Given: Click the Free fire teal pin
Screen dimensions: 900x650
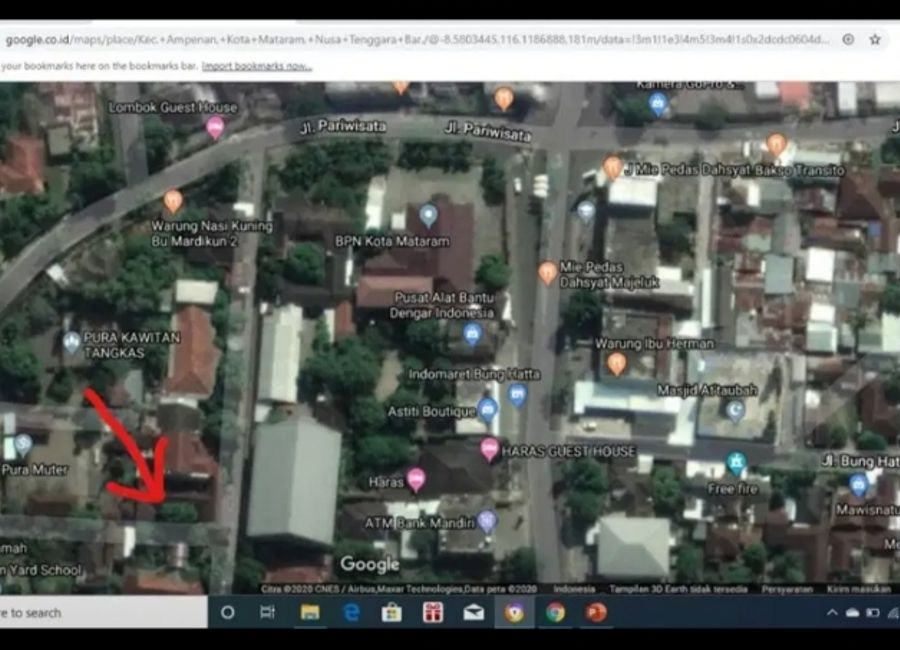Looking at the screenshot, I should click(x=736, y=463).
